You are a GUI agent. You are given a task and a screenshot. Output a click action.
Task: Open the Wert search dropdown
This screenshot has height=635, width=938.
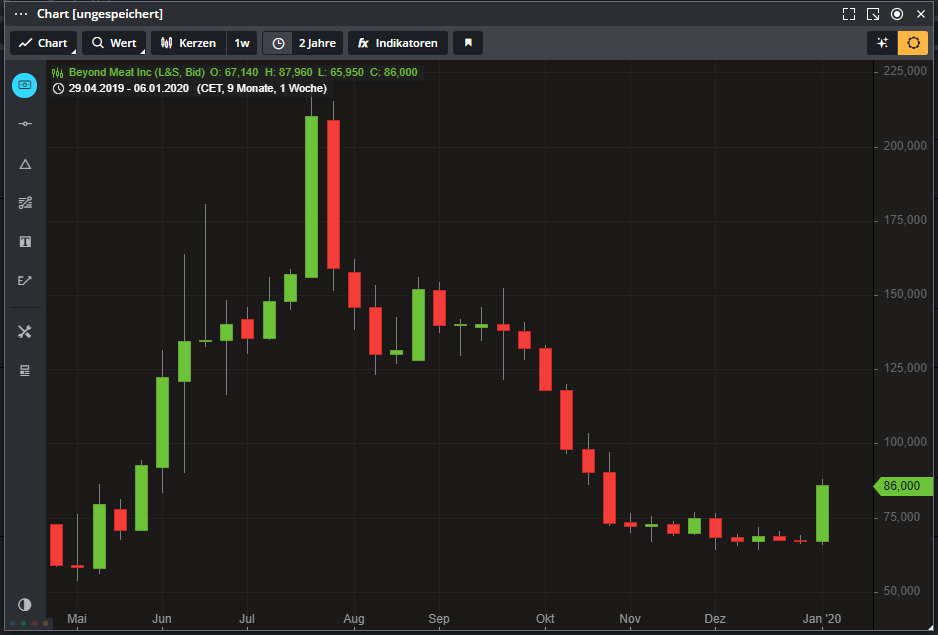pyautogui.click(x=114, y=43)
